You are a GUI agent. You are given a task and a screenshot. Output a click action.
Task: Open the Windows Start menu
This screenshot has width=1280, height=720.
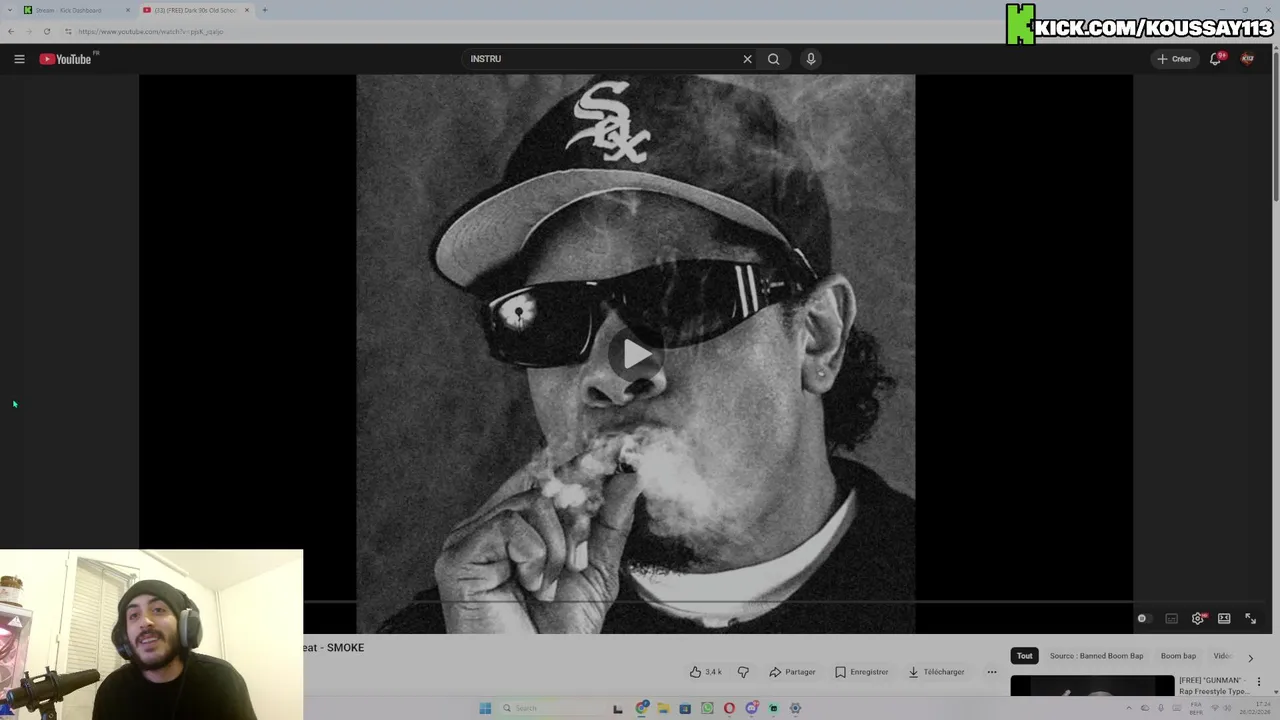485,708
